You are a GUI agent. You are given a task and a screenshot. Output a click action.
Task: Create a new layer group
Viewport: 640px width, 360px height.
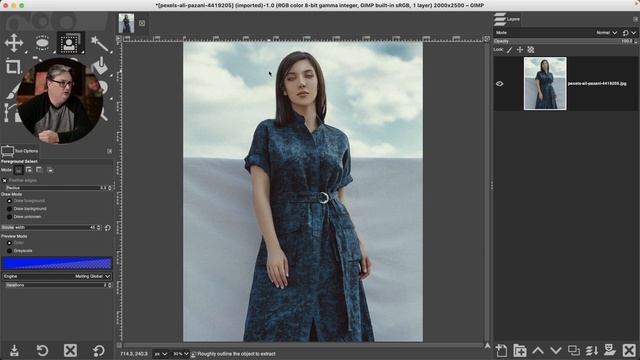click(520, 350)
